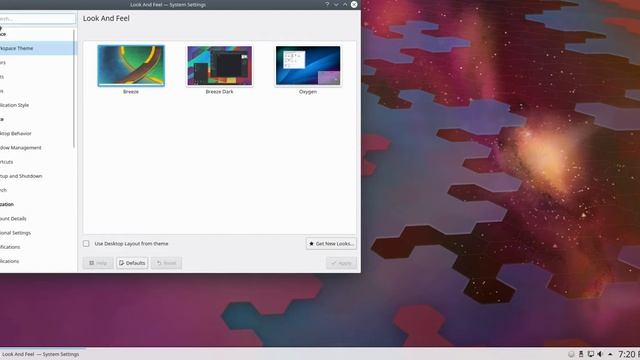Open Workspace Theme in the sidebar

click(38, 48)
